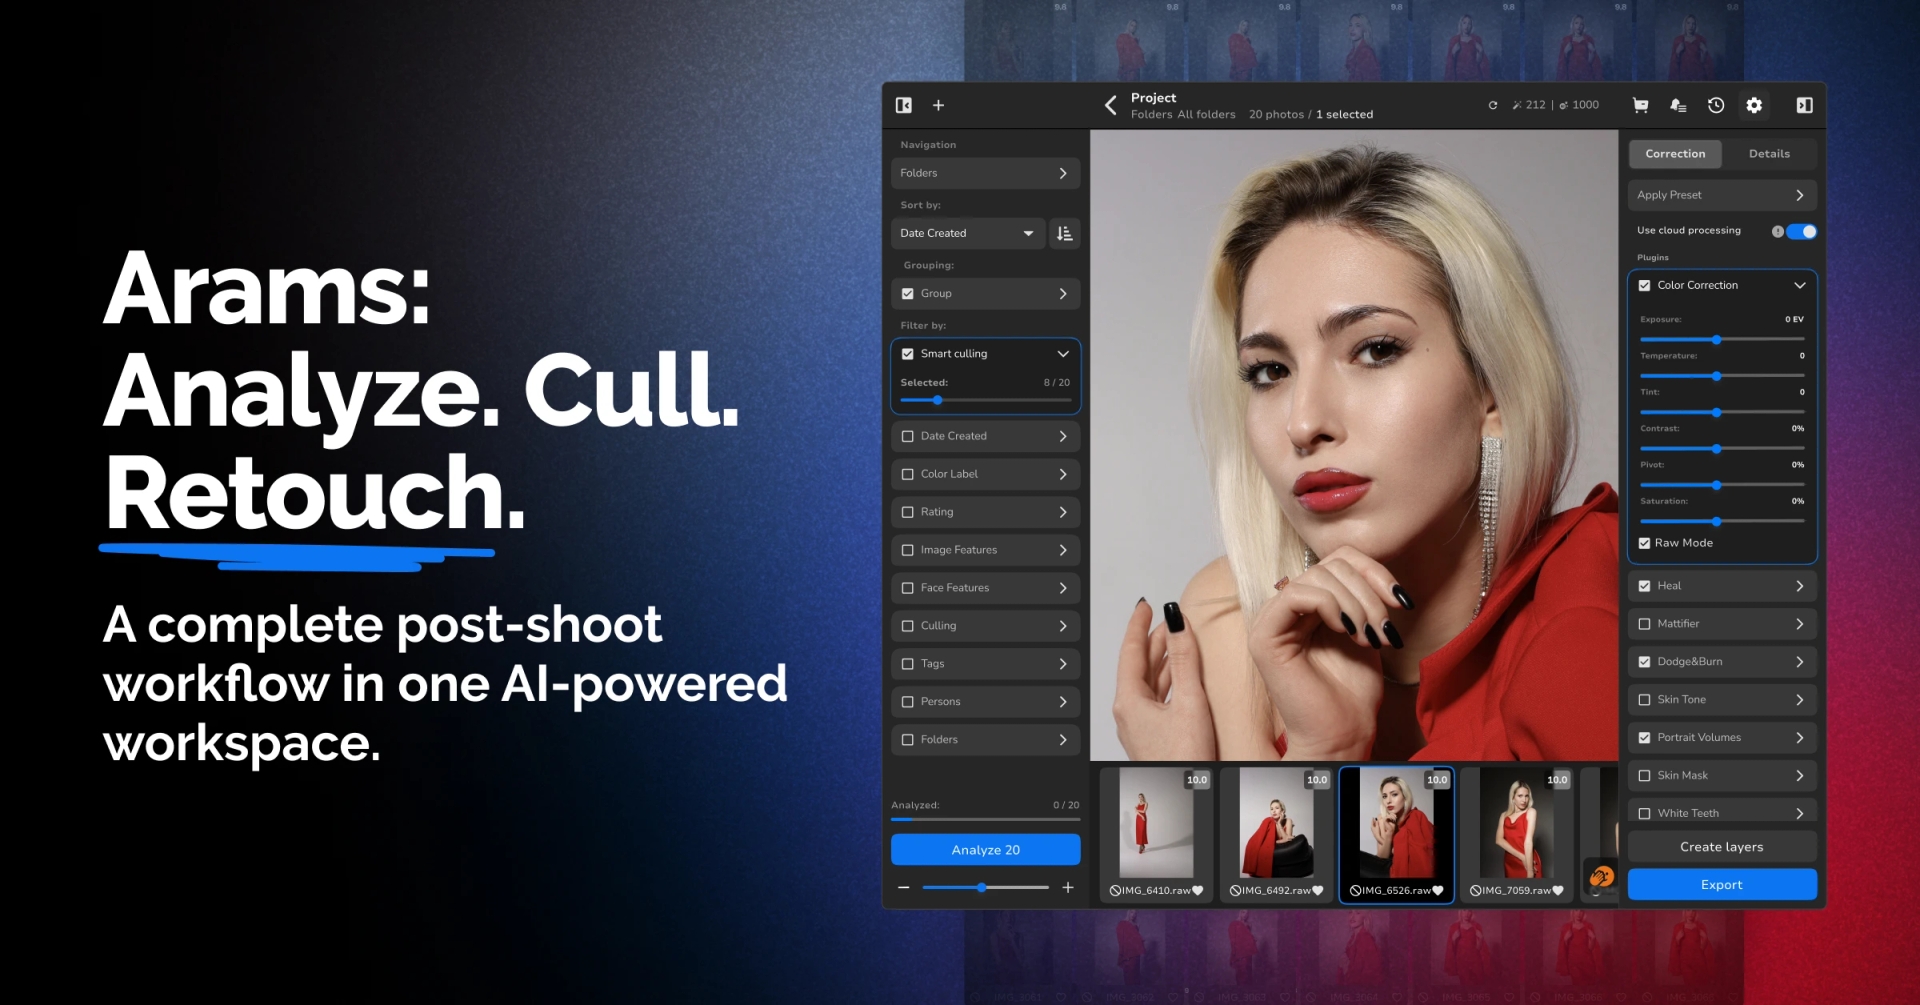Zoom in thumbnails with plus icon

[1068, 887]
